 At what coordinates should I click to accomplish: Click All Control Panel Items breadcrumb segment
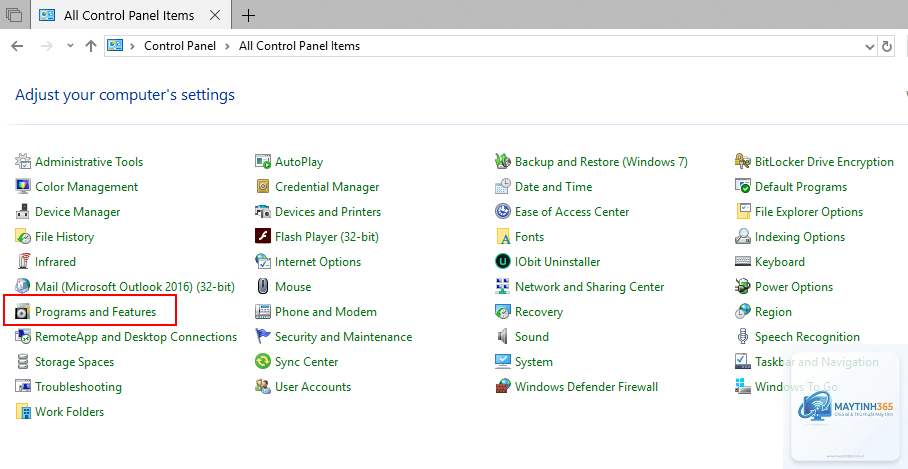tap(299, 46)
